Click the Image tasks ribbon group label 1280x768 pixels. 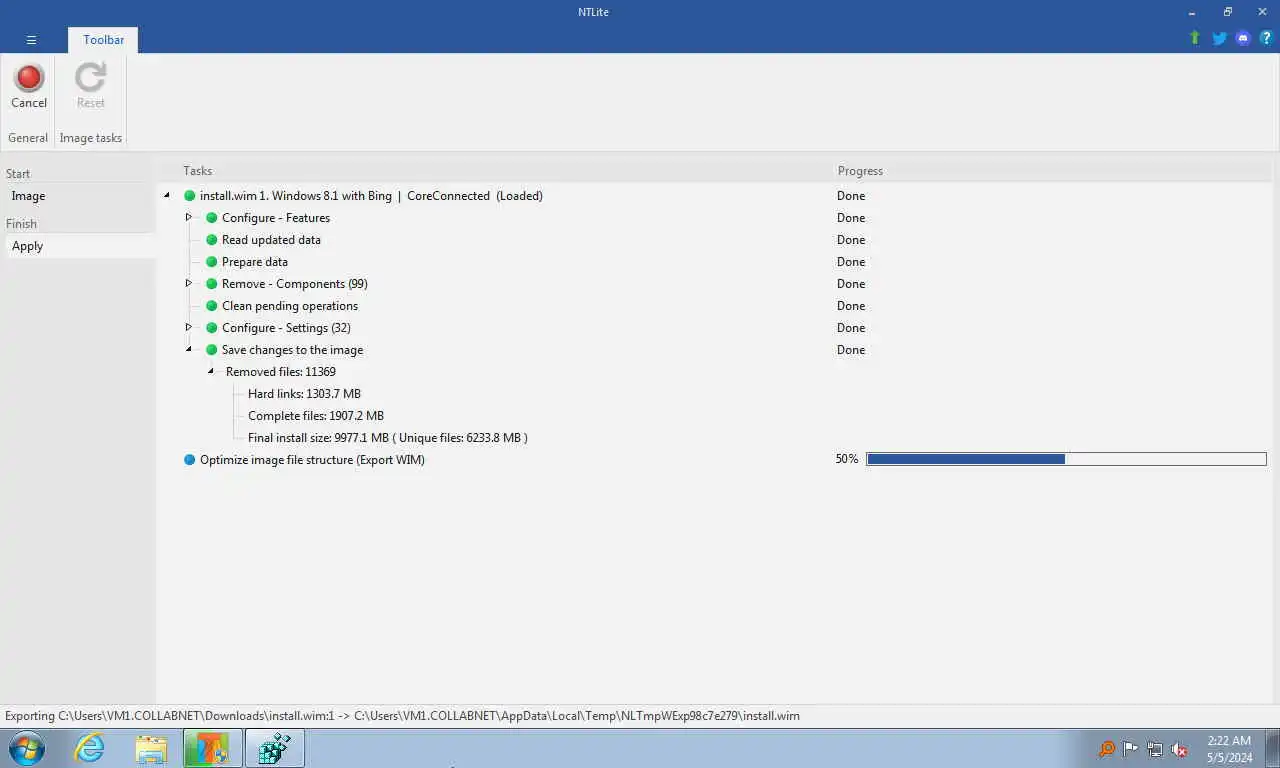91,138
